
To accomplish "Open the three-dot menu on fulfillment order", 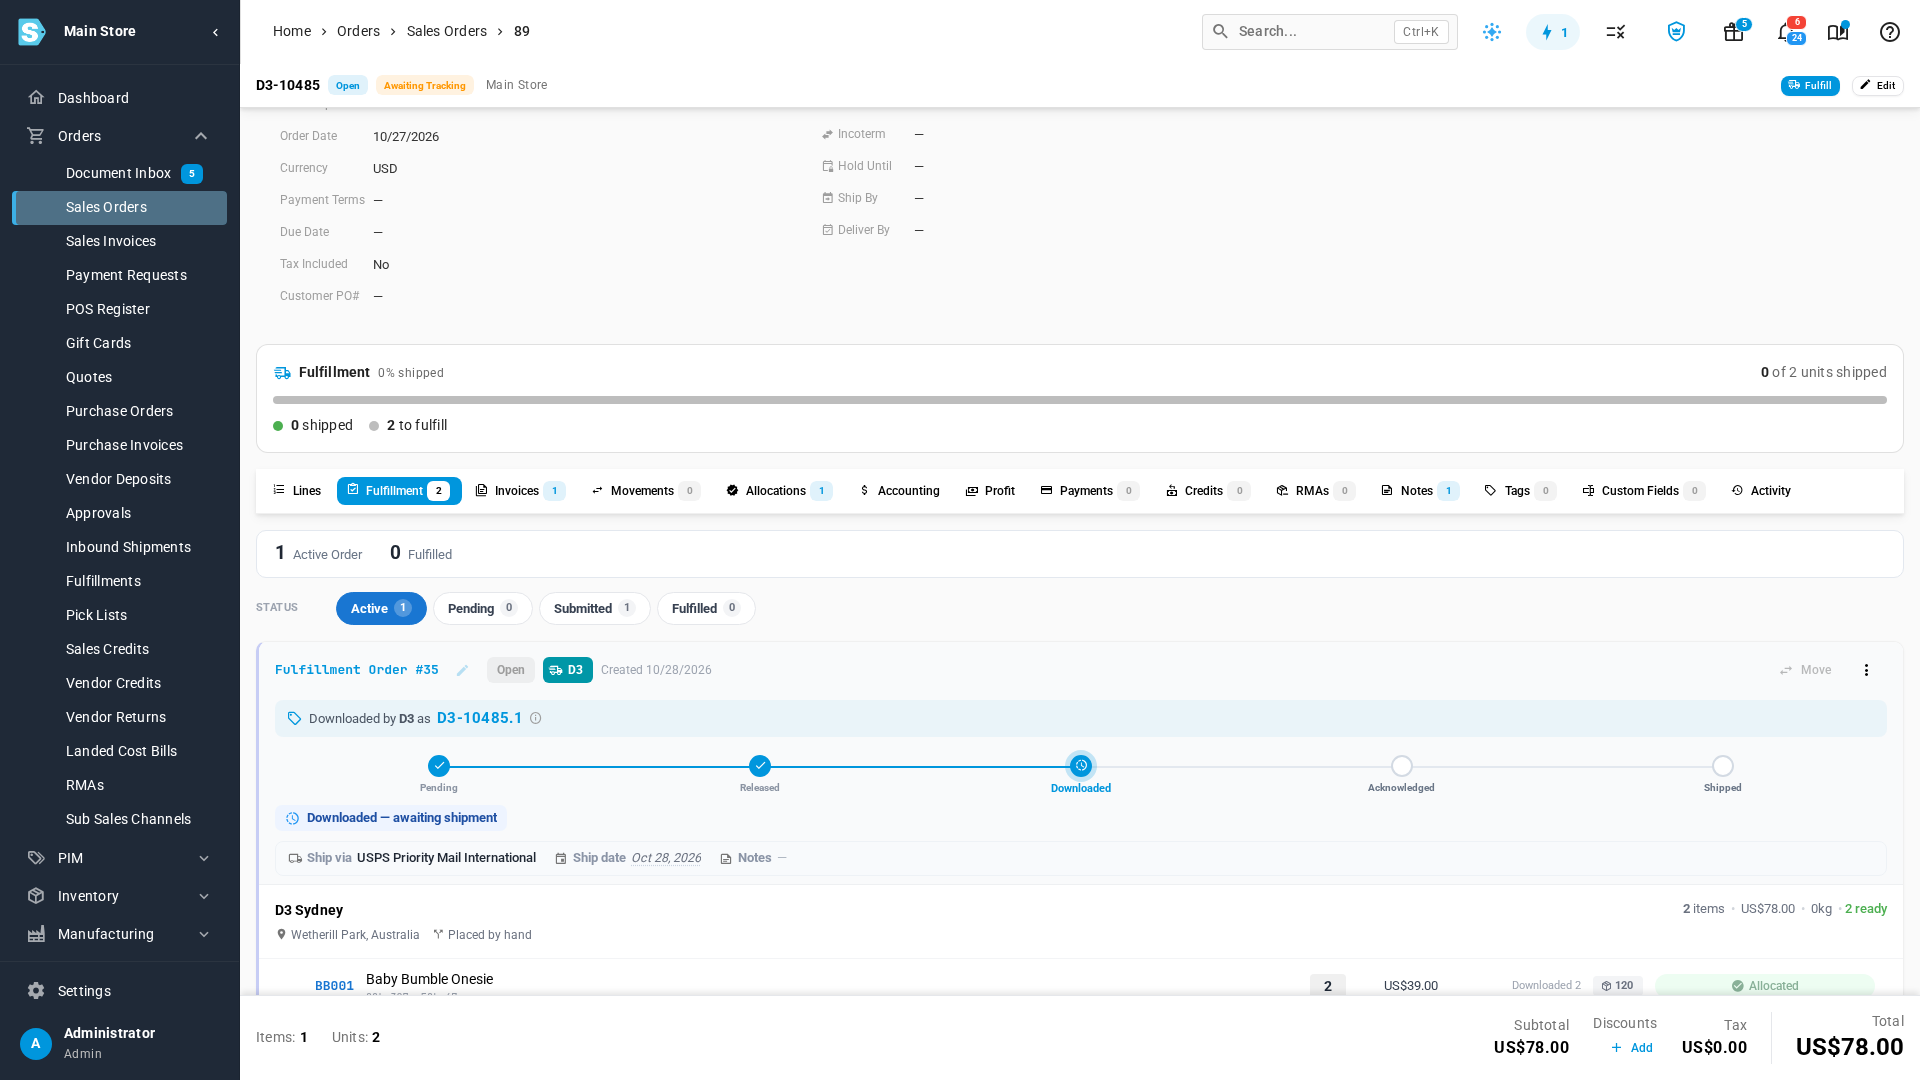I will pyautogui.click(x=1866, y=670).
